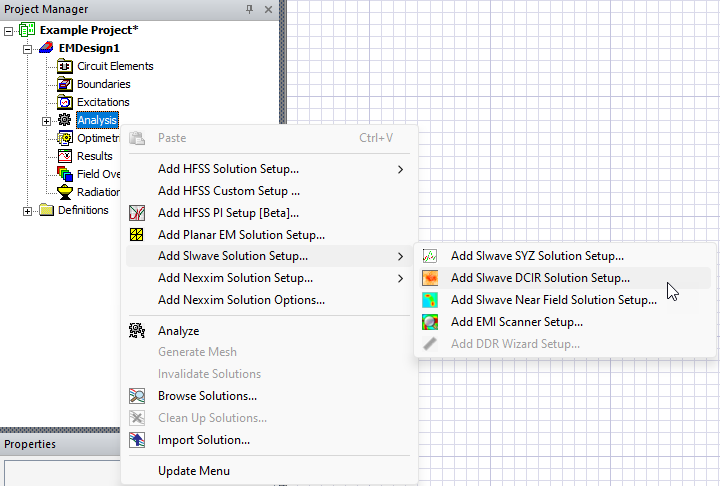Click the SIwave SYZ Solution icon

[430, 256]
